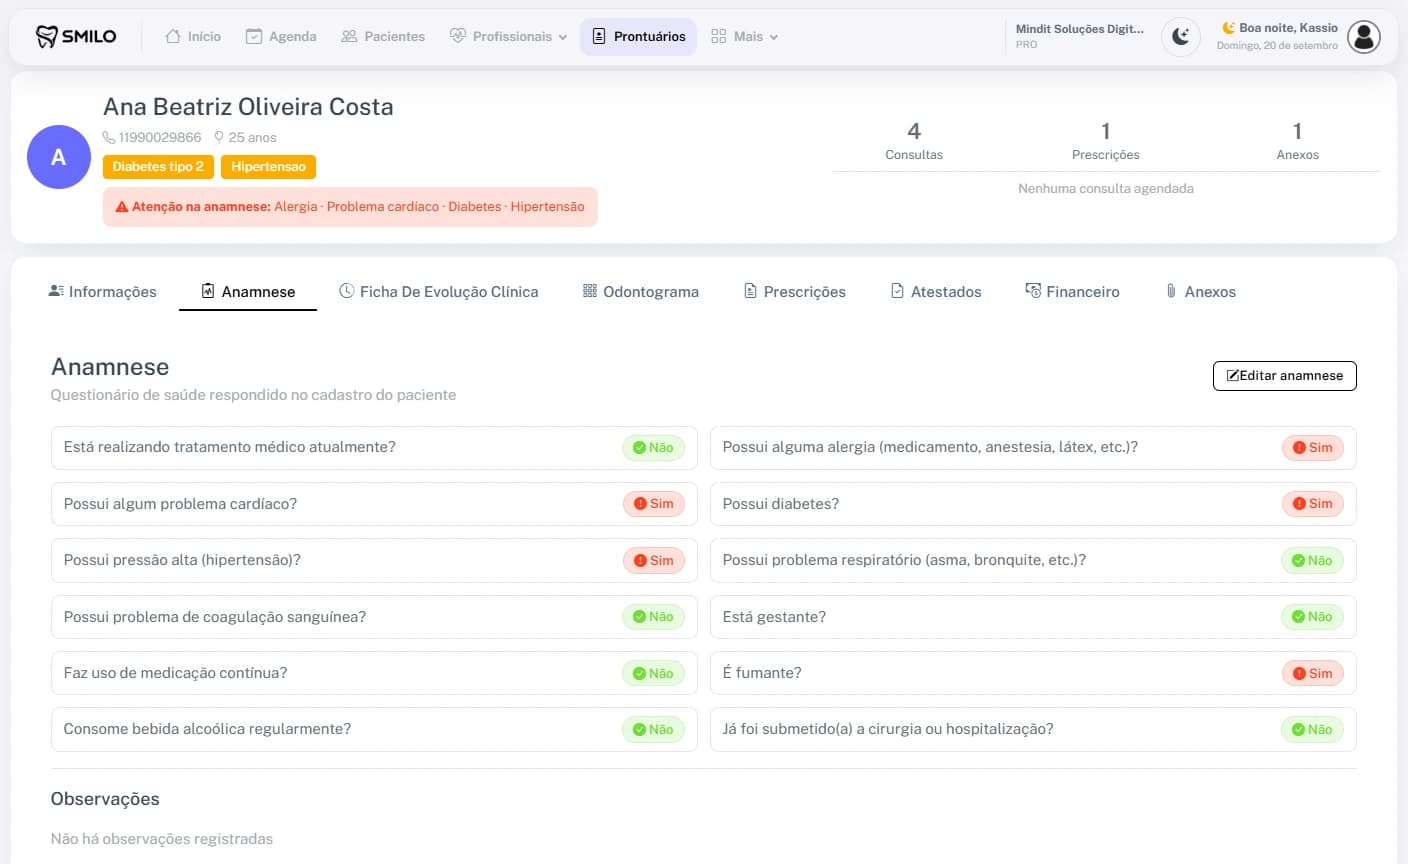The image size is (1408, 864).
Task: Expand the Profissionais dropdown menu
Action: (x=508, y=36)
